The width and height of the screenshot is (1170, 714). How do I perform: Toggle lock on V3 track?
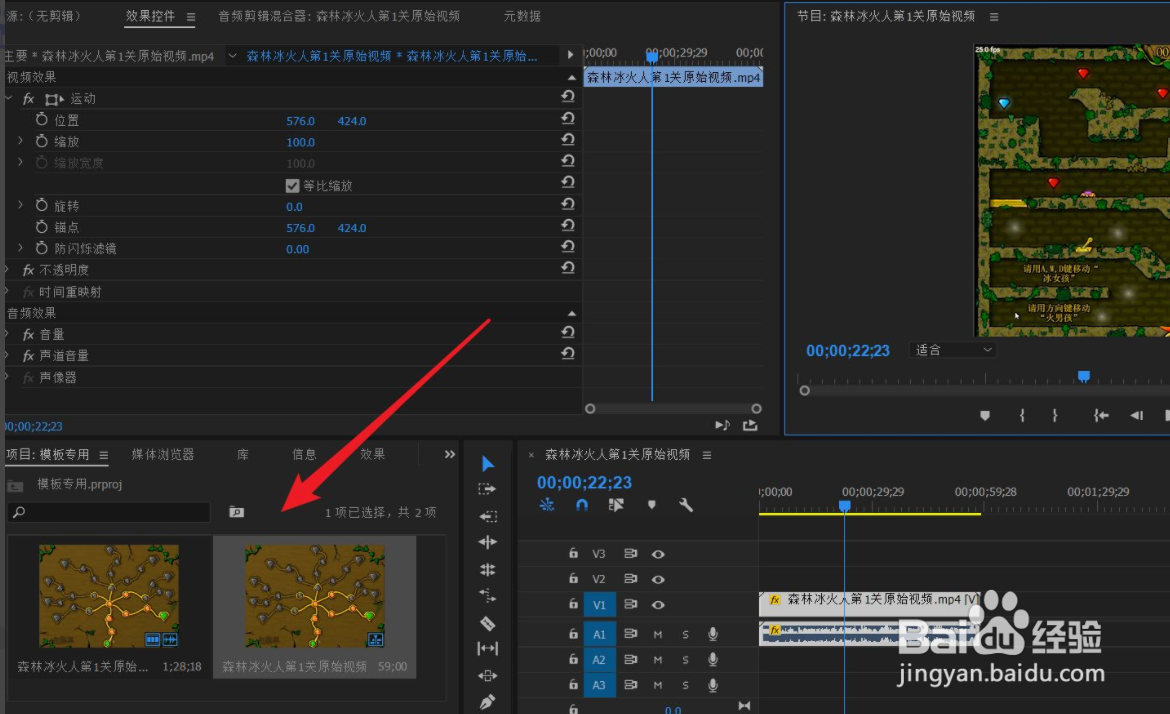pyautogui.click(x=573, y=553)
